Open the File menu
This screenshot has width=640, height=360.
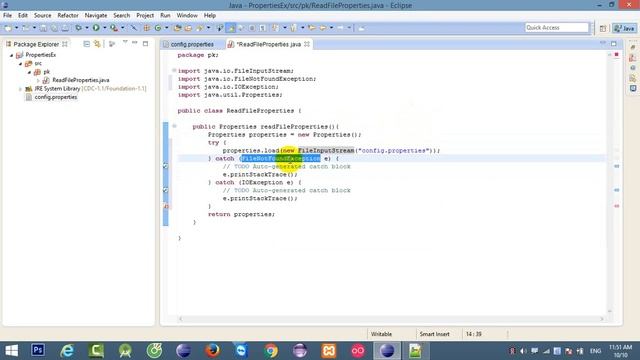point(7,16)
